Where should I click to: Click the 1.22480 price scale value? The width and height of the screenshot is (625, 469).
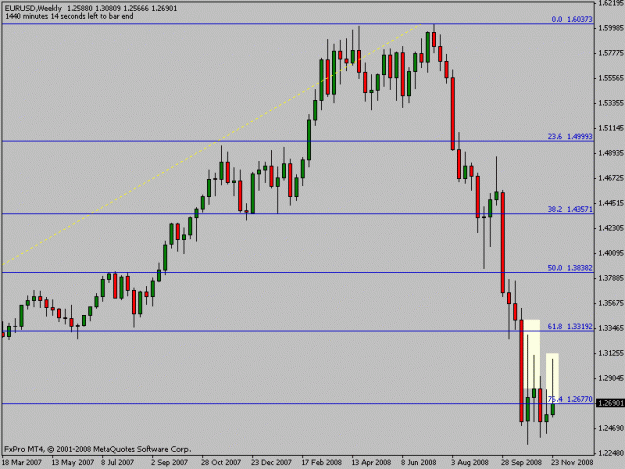tap(611, 453)
